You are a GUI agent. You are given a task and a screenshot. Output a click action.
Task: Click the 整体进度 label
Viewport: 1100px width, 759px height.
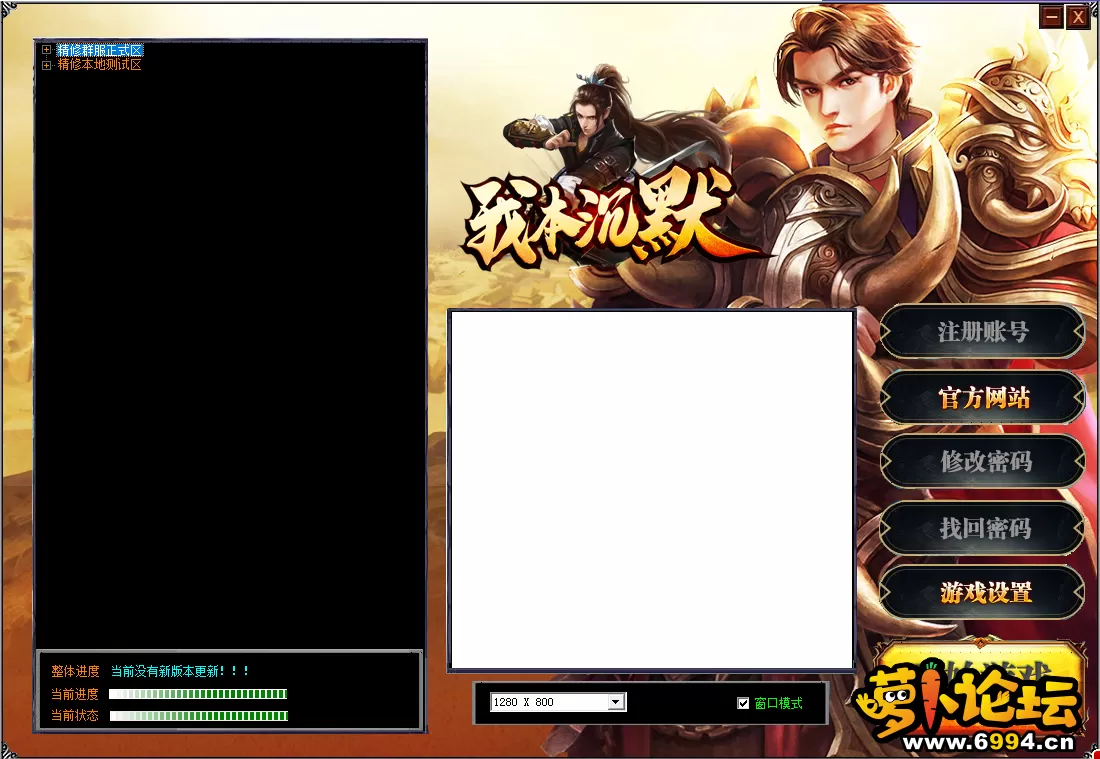coord(75,671)
